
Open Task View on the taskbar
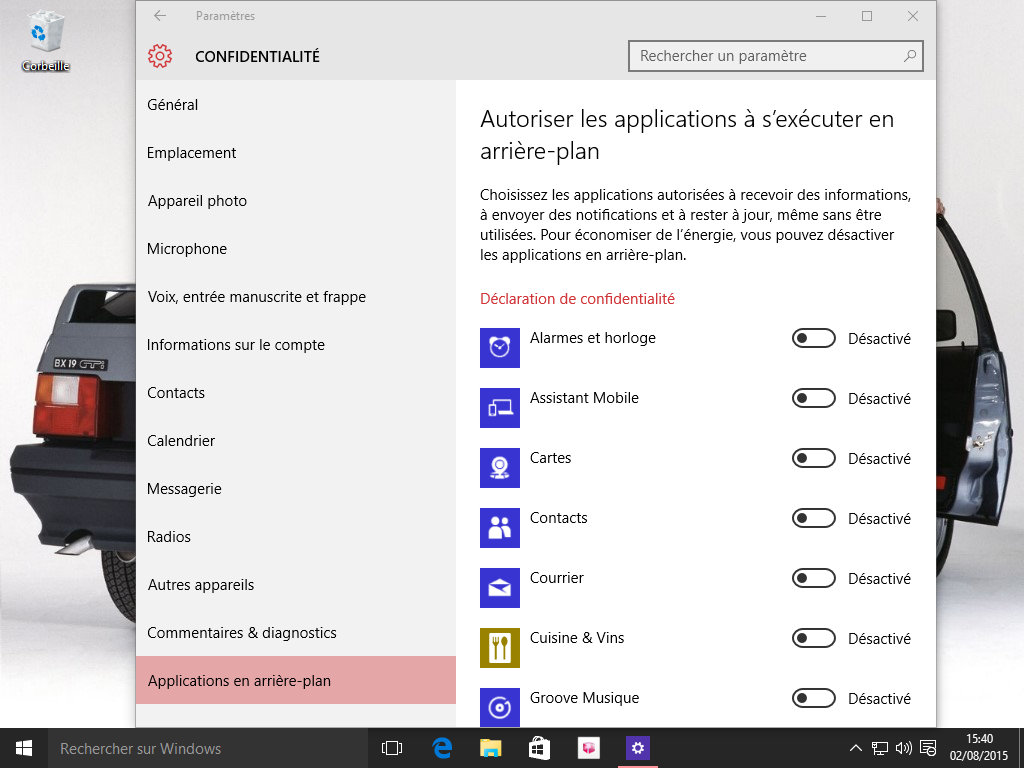click(x=392, y=748)
